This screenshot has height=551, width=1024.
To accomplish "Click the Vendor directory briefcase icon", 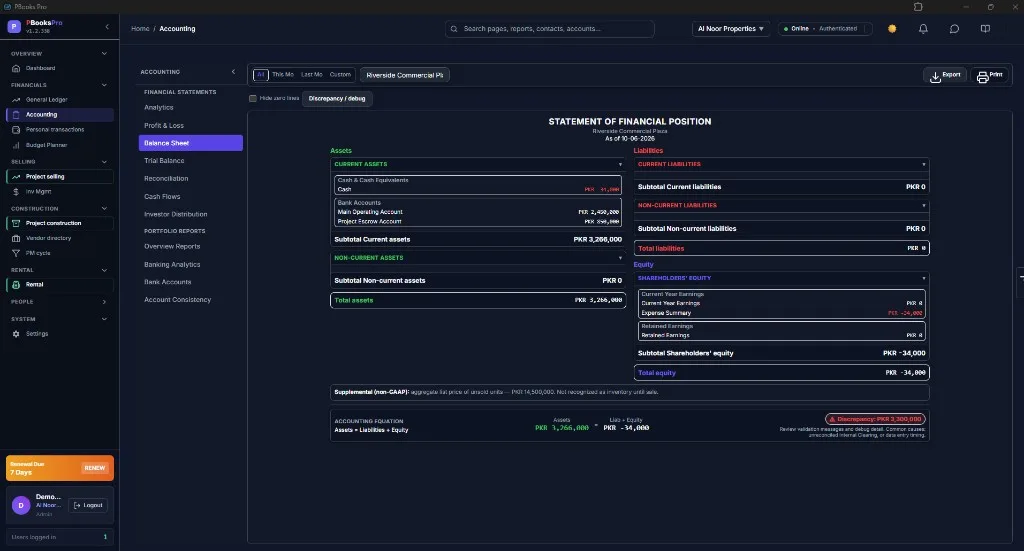I will (x=16, y=238).
